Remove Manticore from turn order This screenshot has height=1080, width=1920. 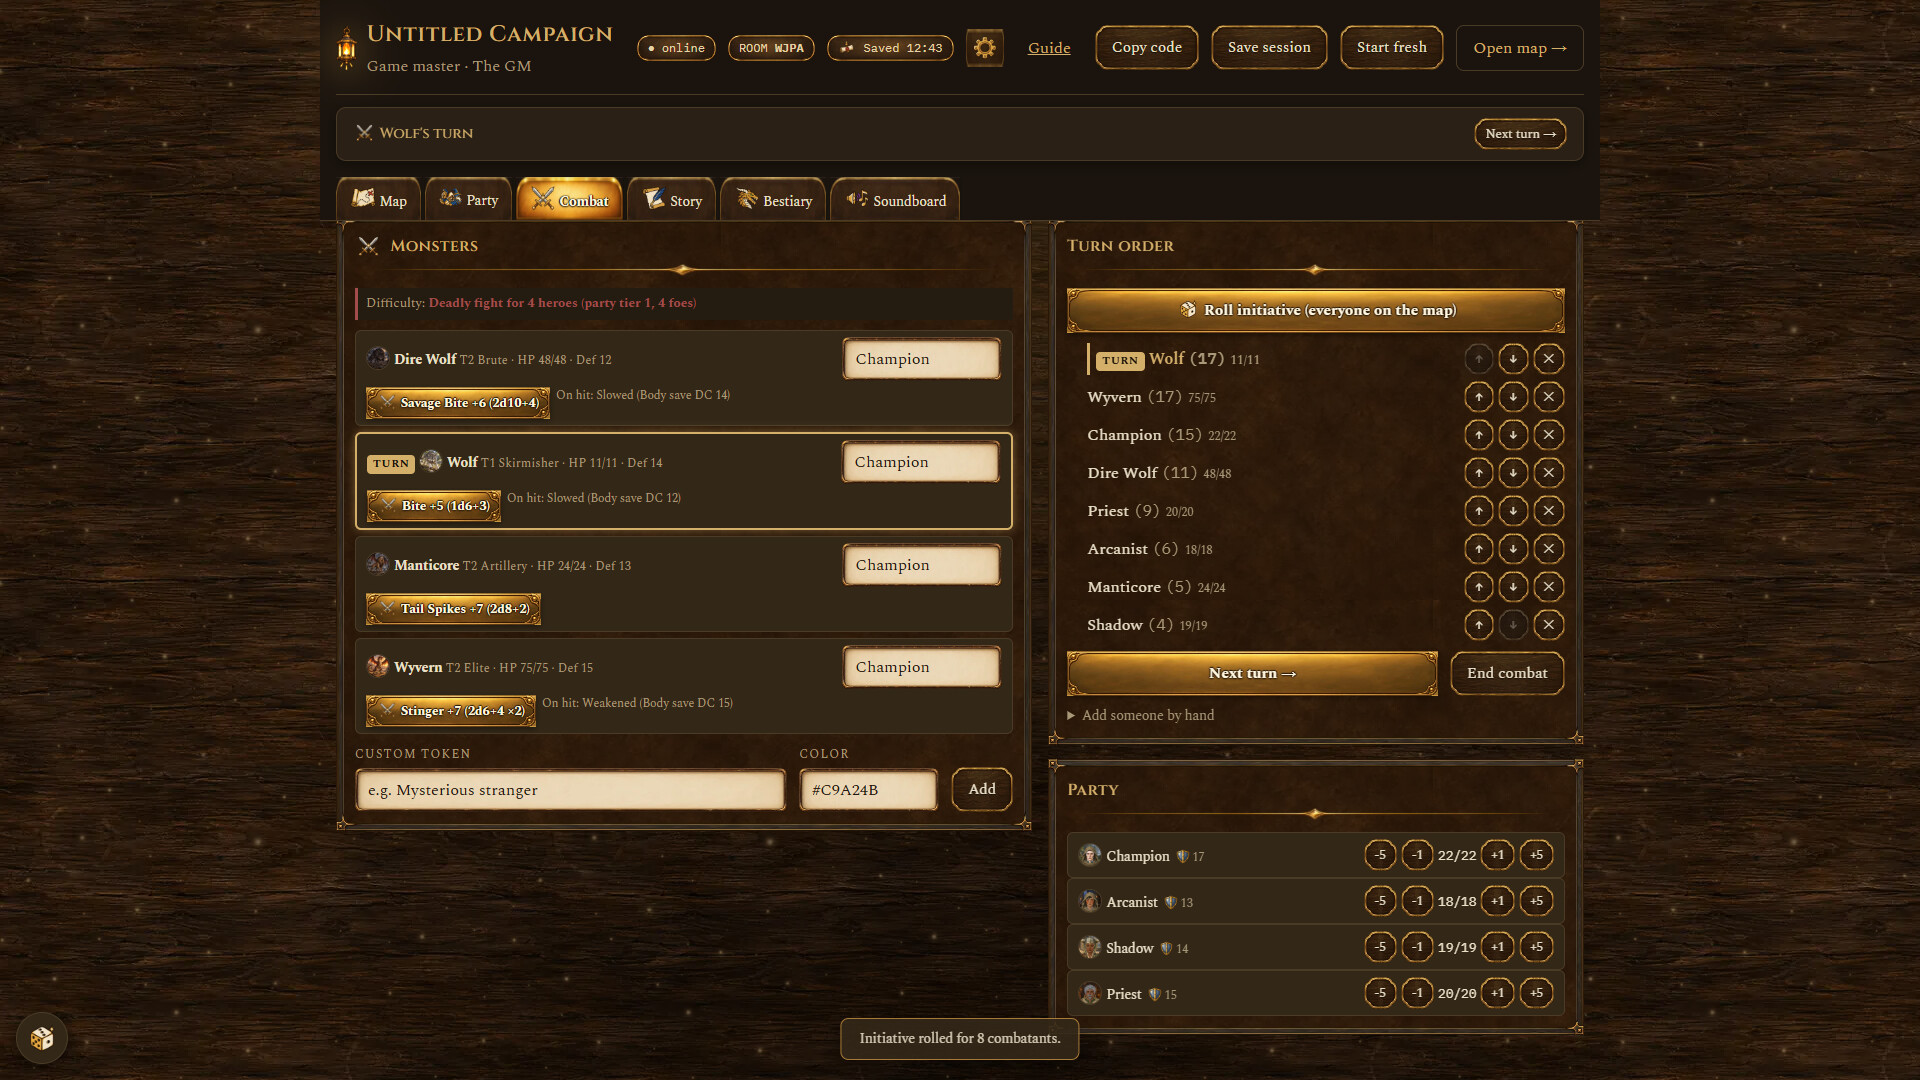(x=1548, y=587)
